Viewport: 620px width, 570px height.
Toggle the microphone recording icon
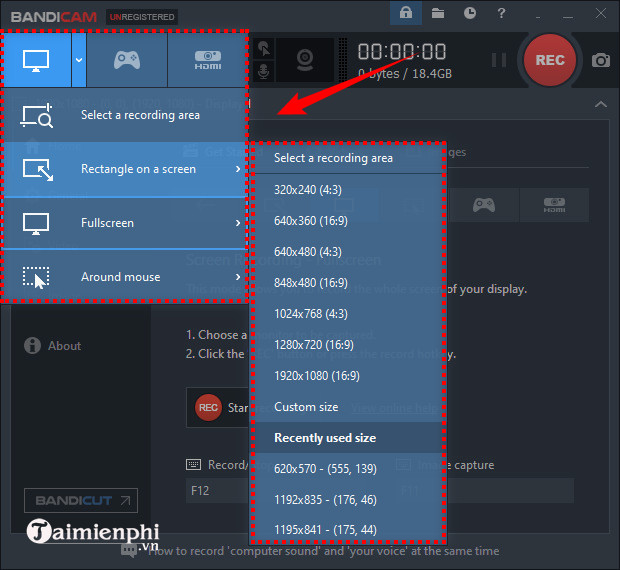(264, 72)
